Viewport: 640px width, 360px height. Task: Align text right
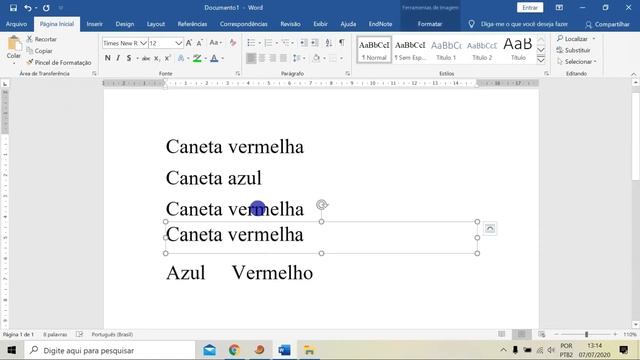pos(273,58)
